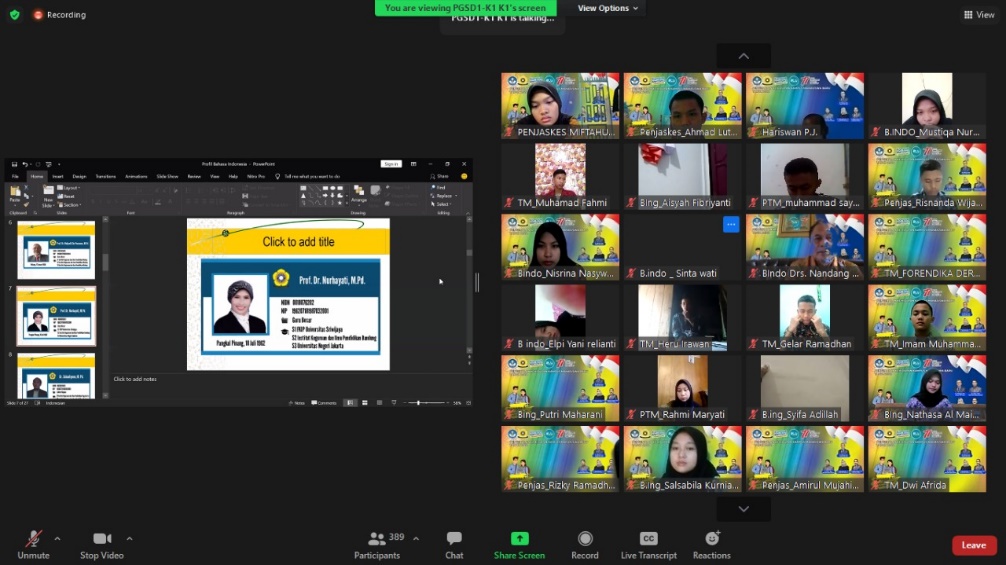Unmute the microphone in Zoom toolbar

point(33,544)
